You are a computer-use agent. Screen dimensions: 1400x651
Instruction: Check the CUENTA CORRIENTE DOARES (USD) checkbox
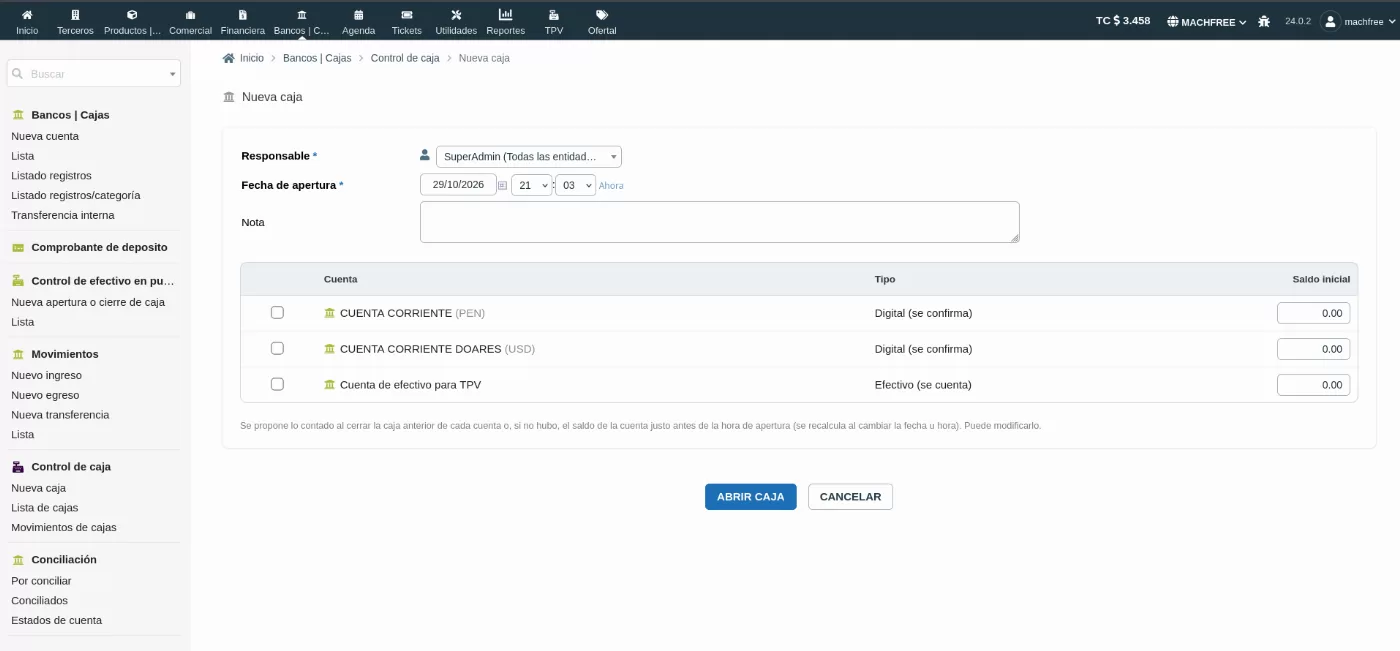277,349
